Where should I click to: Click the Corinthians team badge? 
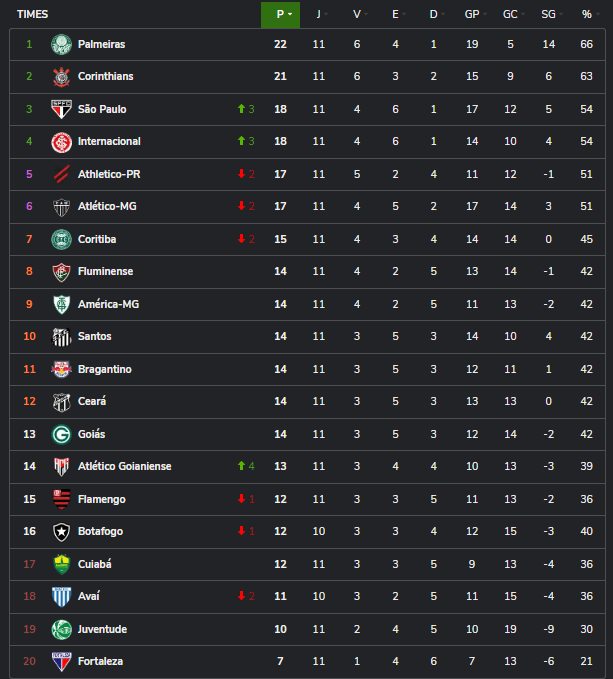point(62,77)
